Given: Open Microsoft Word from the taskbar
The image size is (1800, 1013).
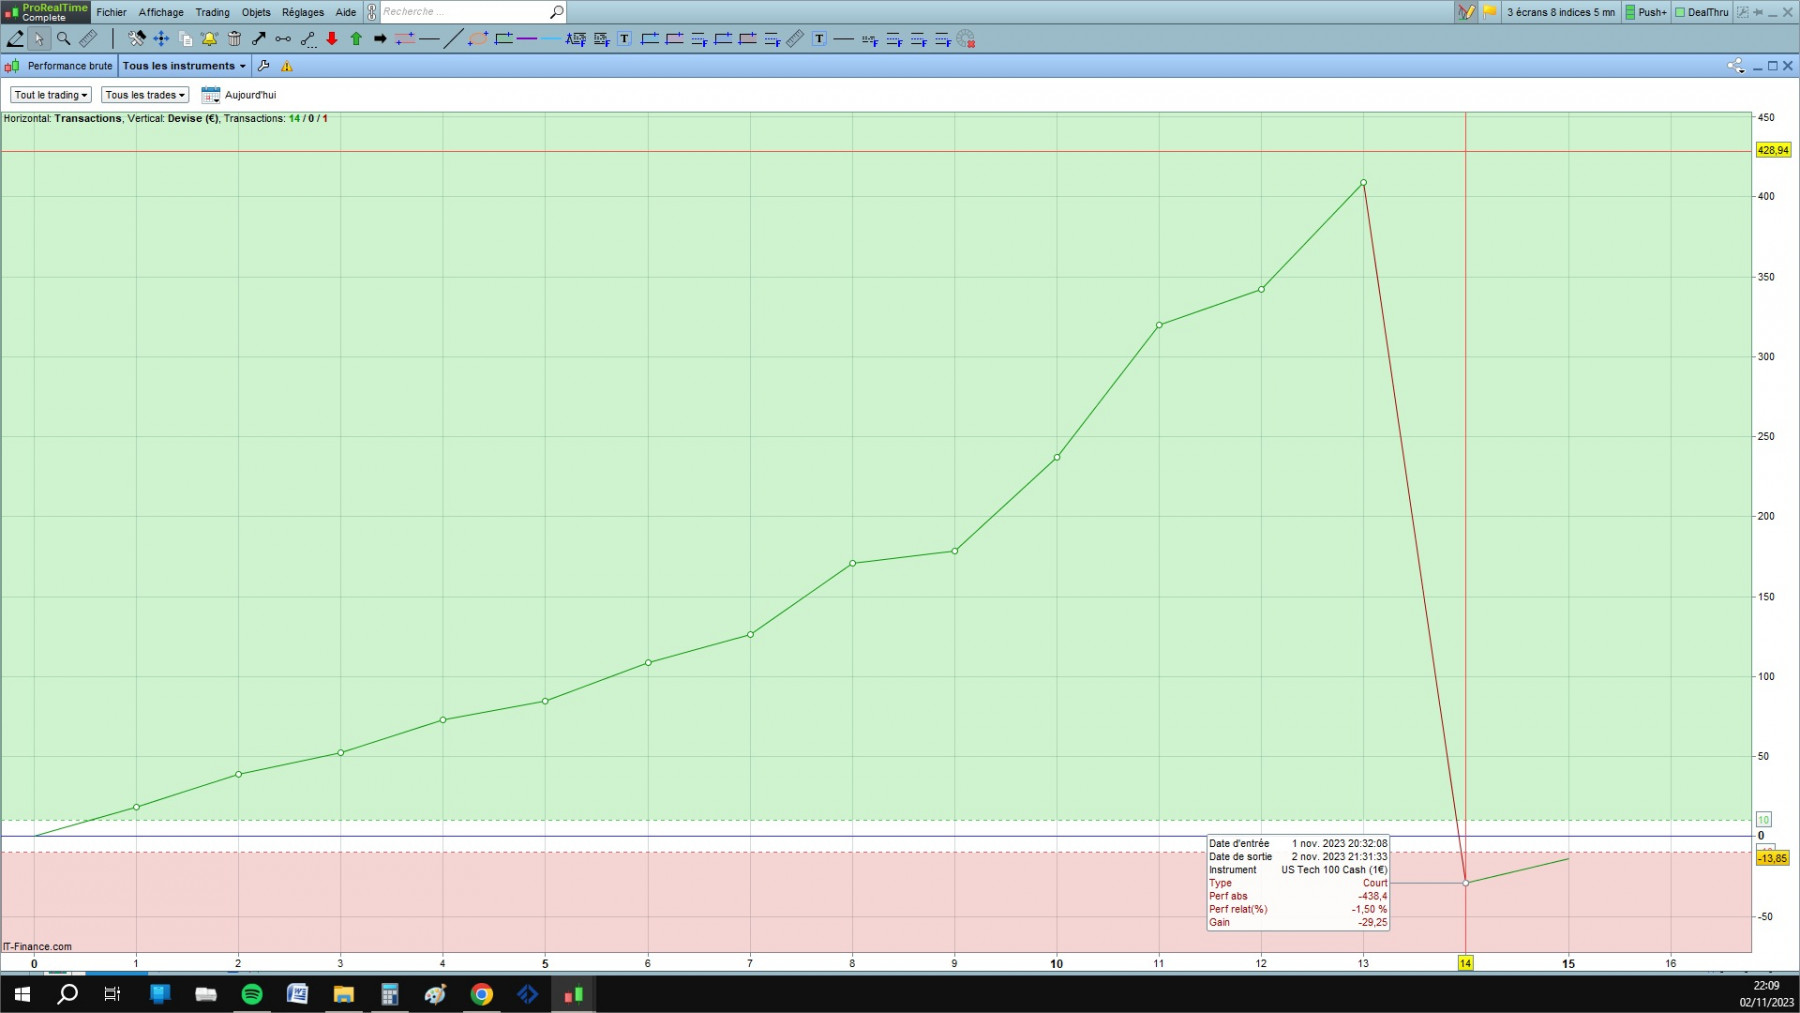Looking at the screenshot, I should click(298, 994).
